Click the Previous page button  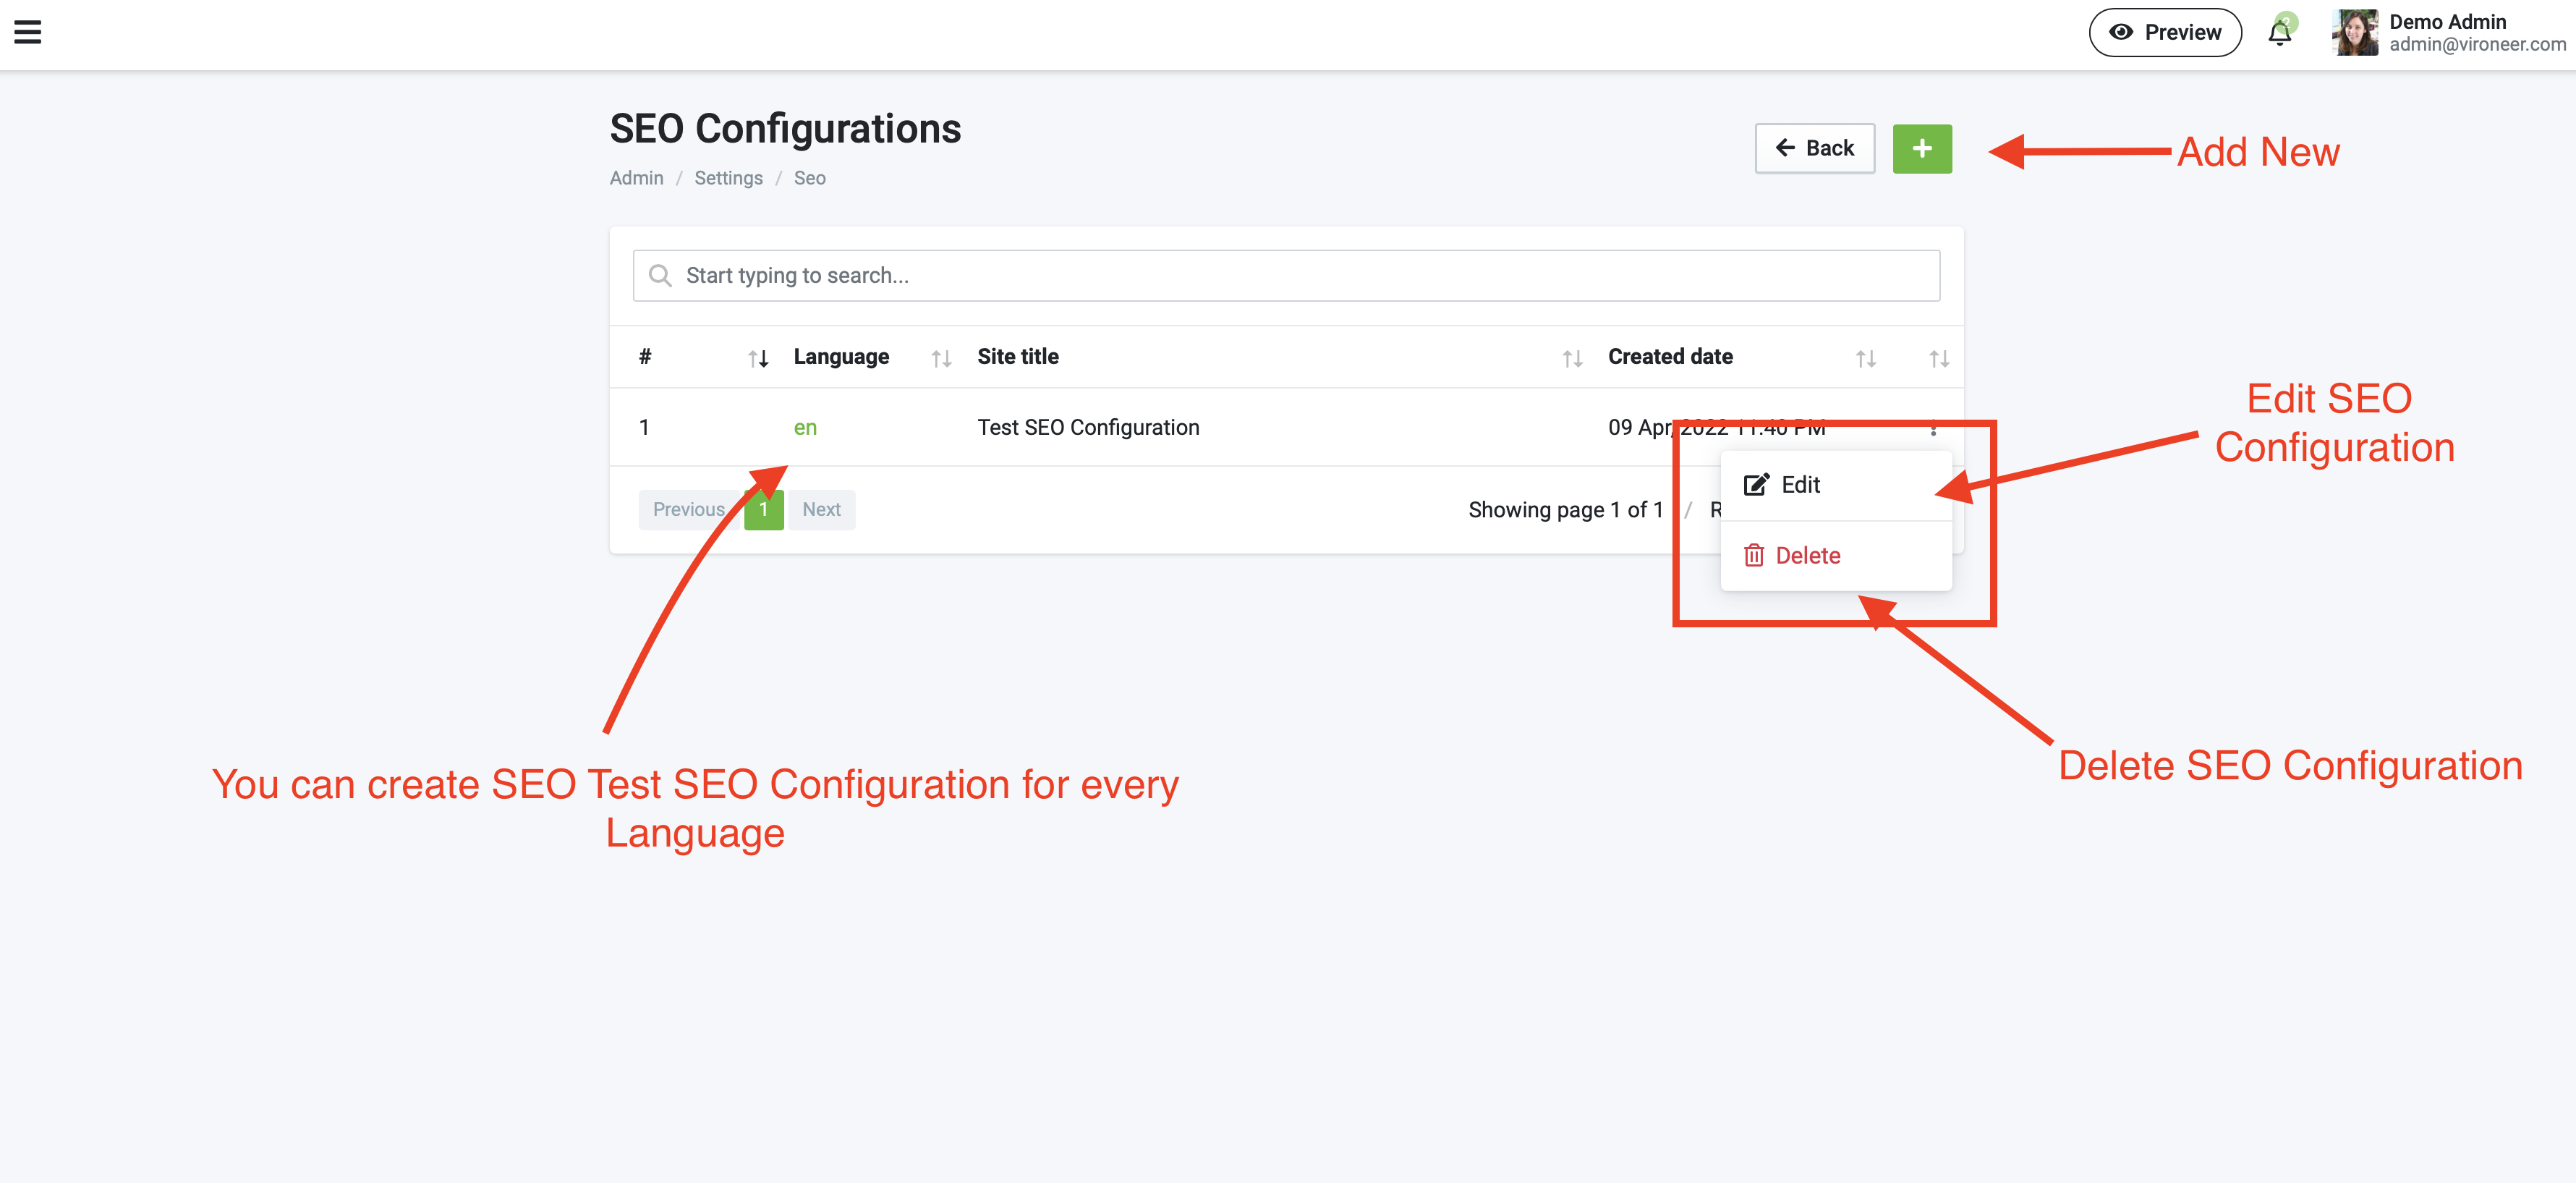(688, 510)
